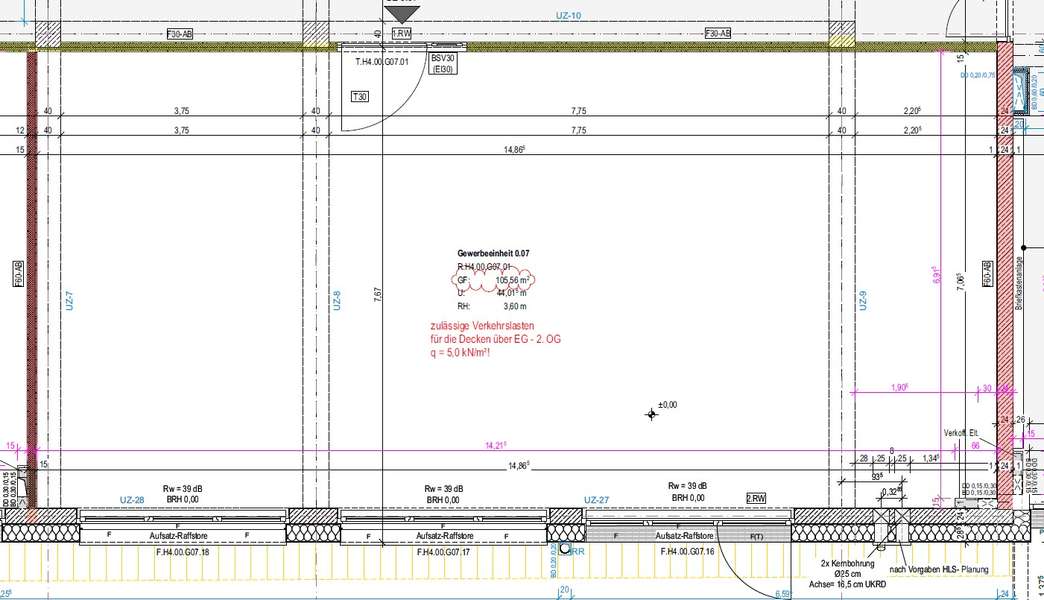Select window label F.H4.00.G07.18

click(183, 551)
